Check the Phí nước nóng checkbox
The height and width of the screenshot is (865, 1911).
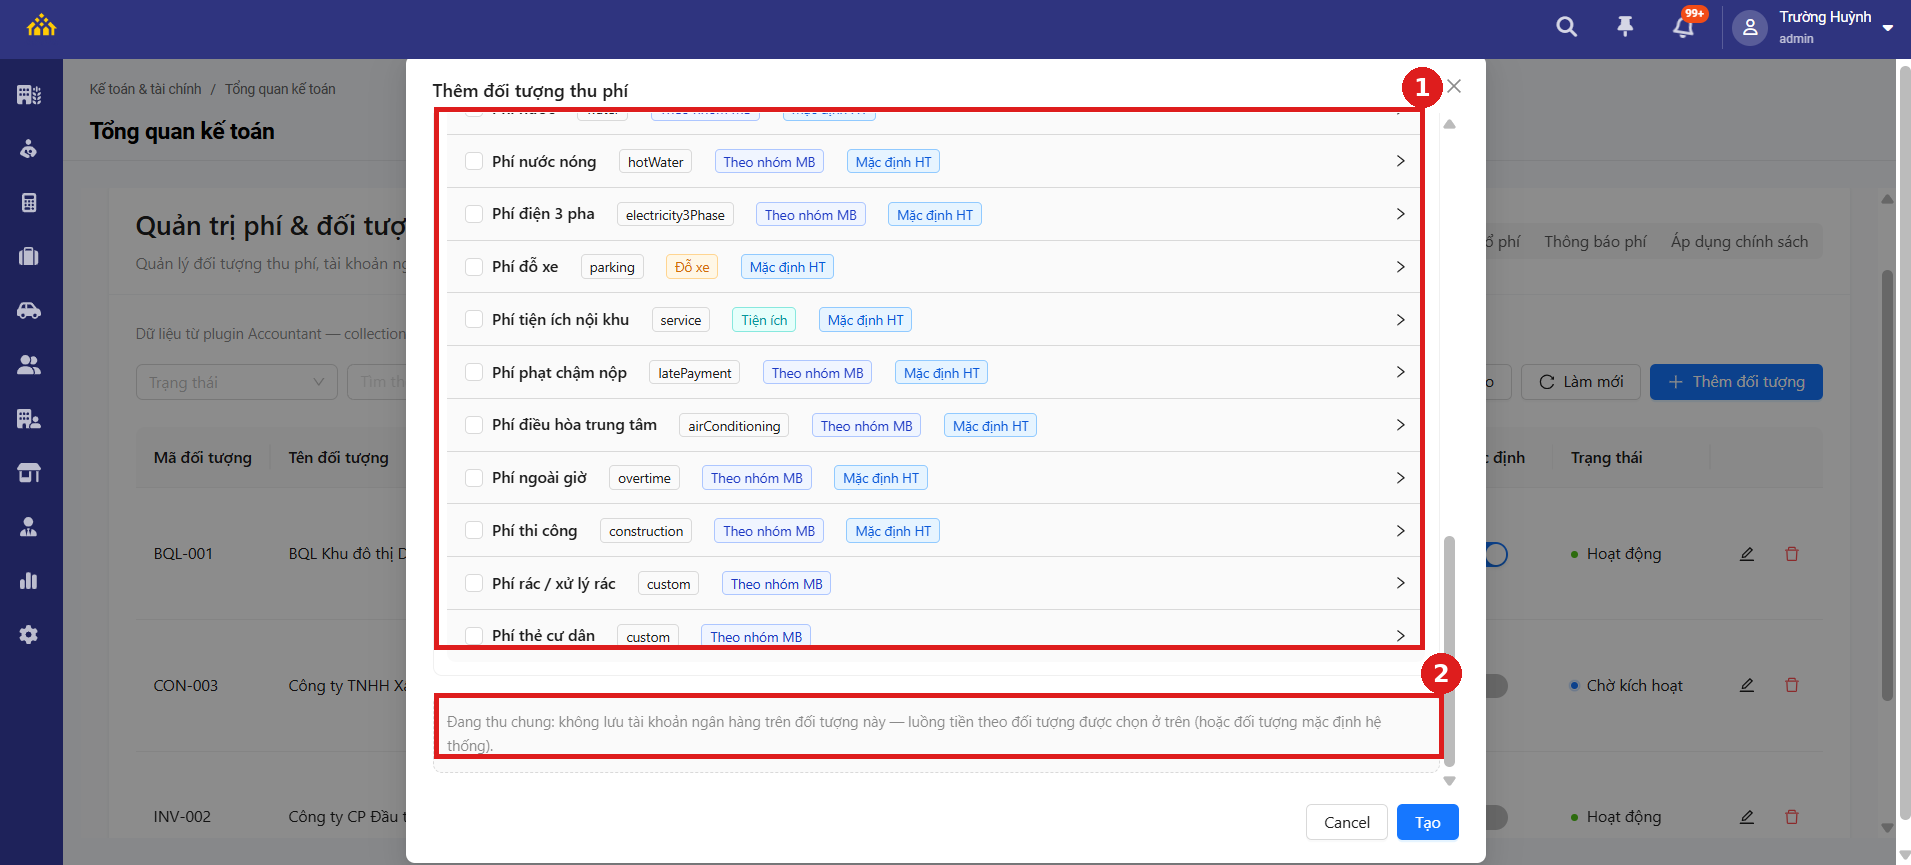474,161
